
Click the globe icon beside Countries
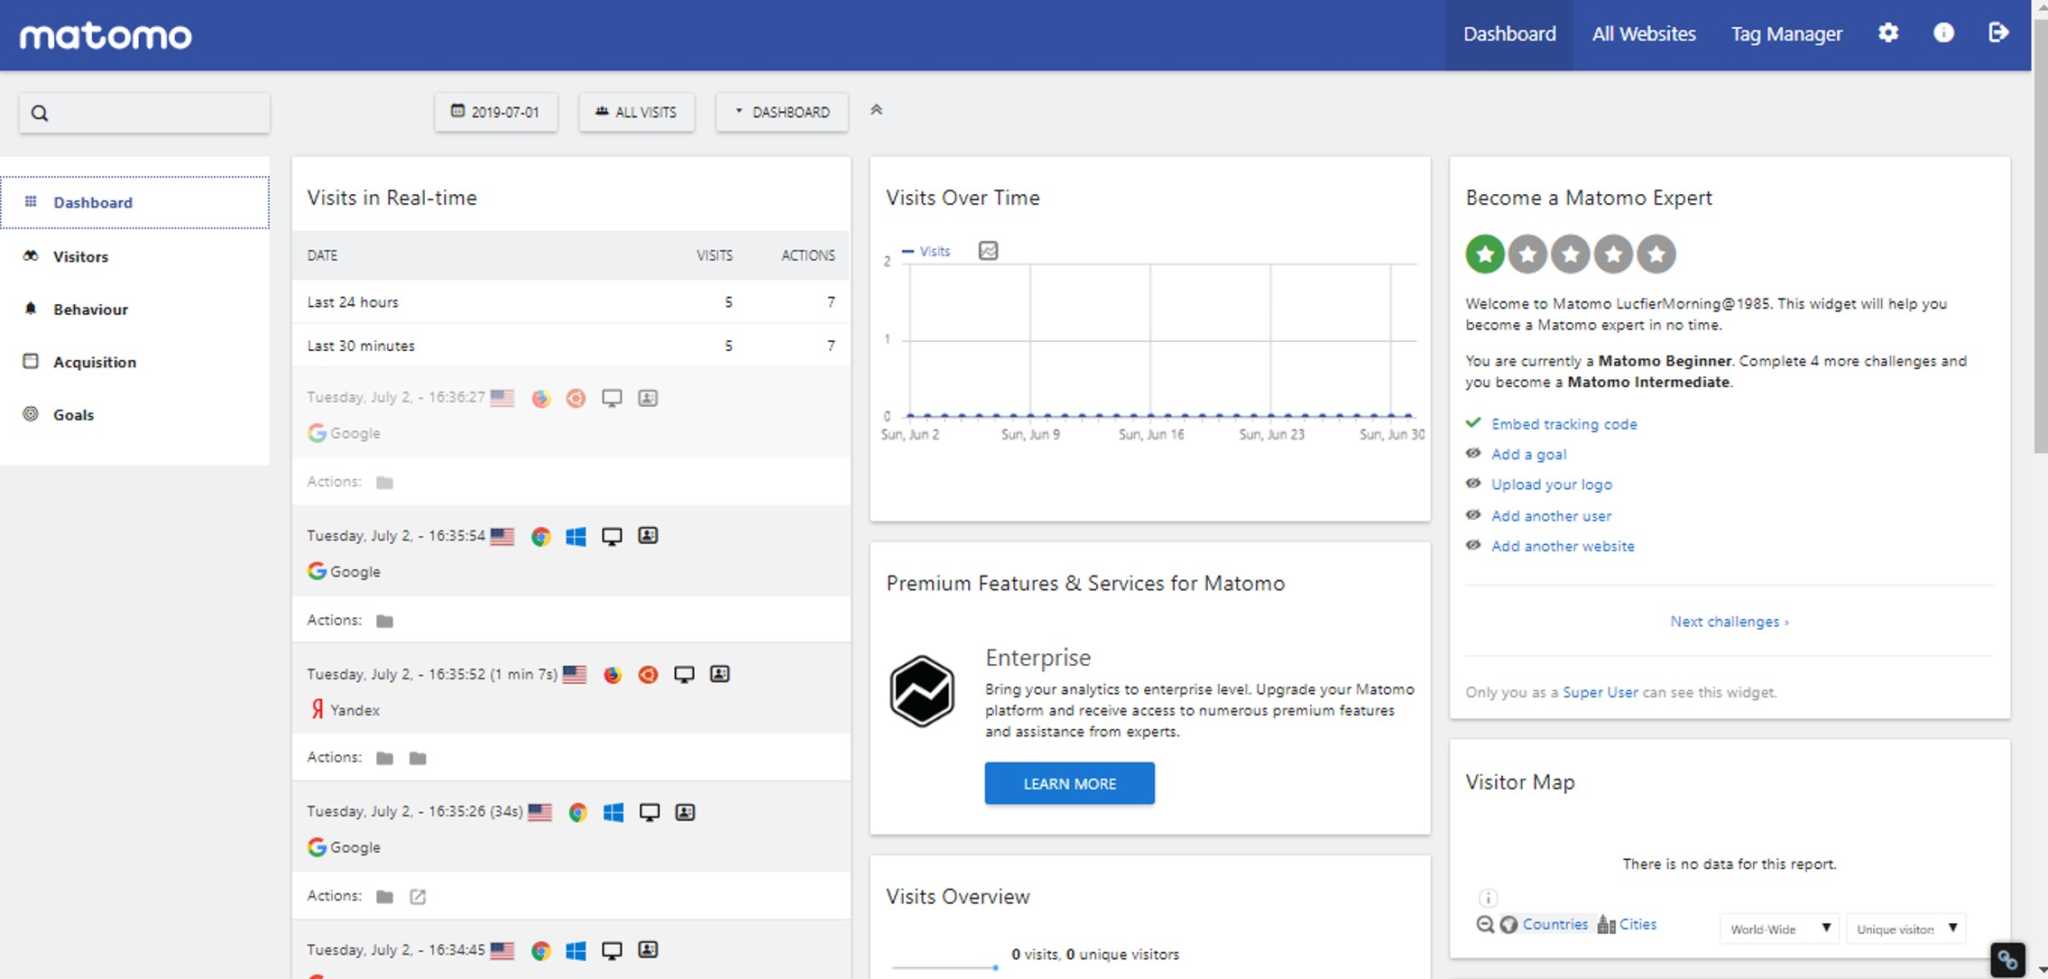pos(1509,925)
